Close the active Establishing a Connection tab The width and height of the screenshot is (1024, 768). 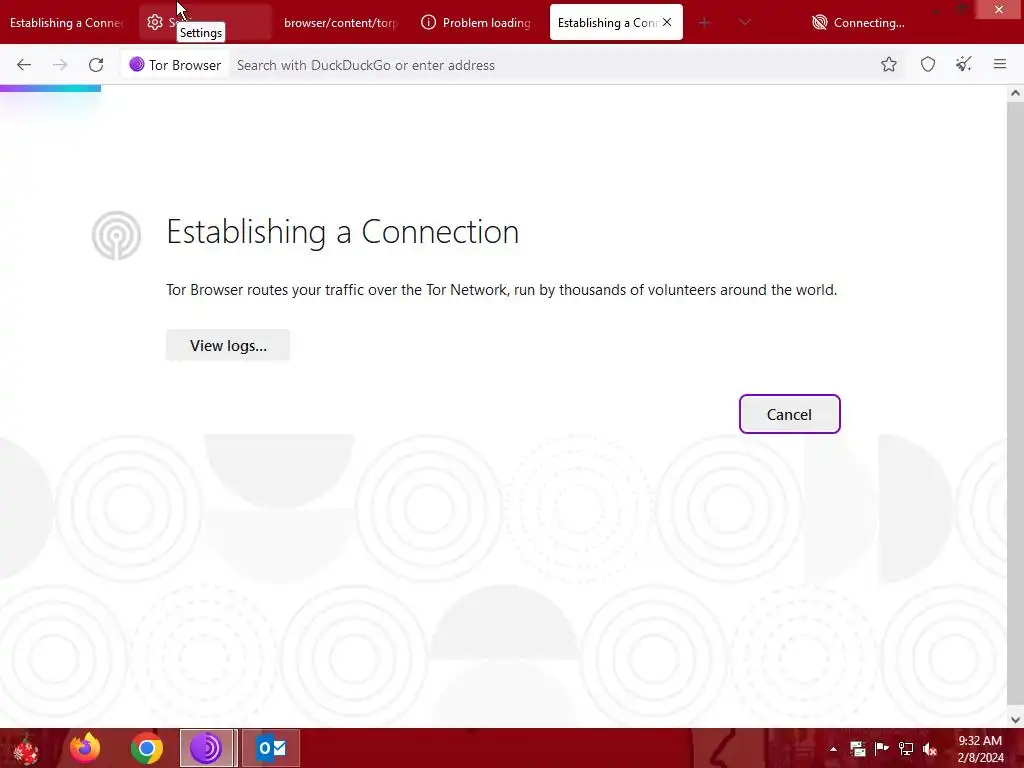667,22
